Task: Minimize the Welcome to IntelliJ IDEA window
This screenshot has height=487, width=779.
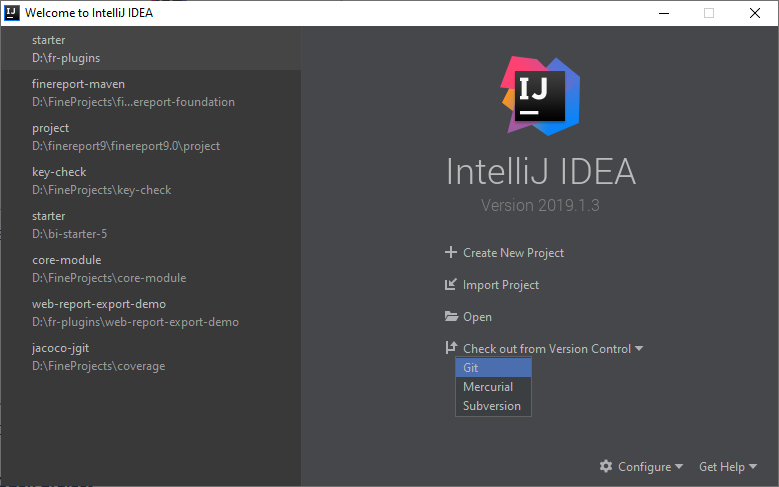Action: (x=664, y=13)
